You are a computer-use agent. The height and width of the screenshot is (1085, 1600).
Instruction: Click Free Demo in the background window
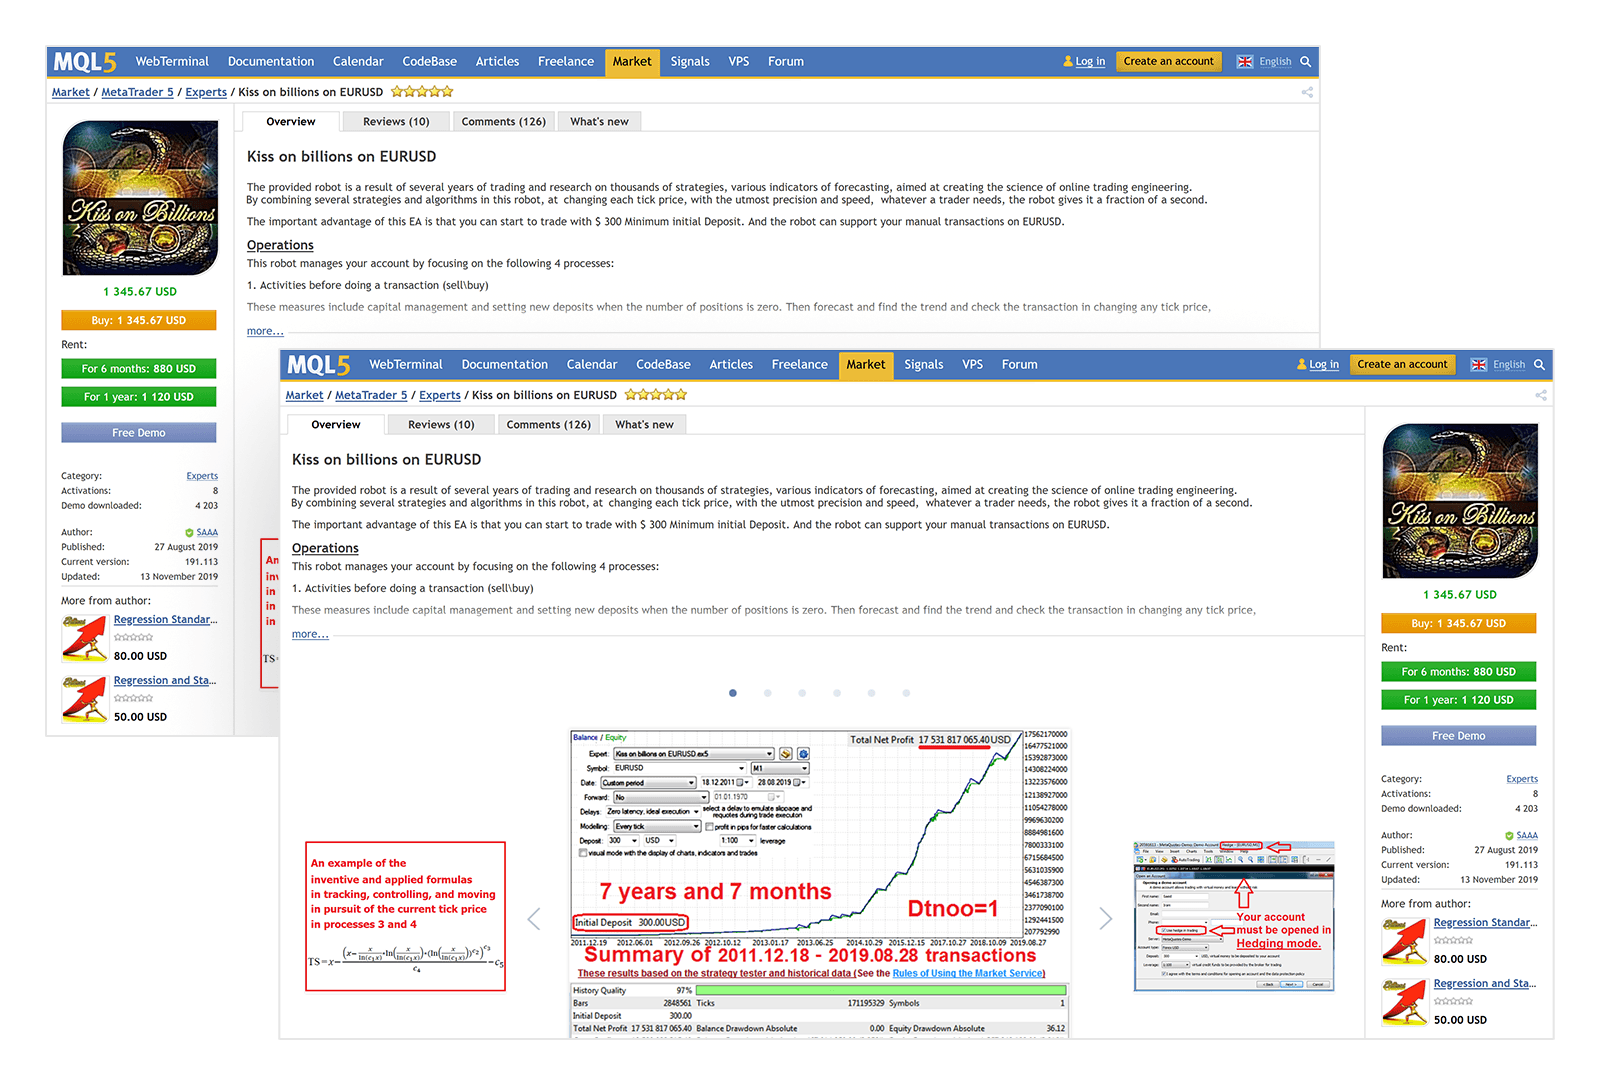[x=139, y=433]
